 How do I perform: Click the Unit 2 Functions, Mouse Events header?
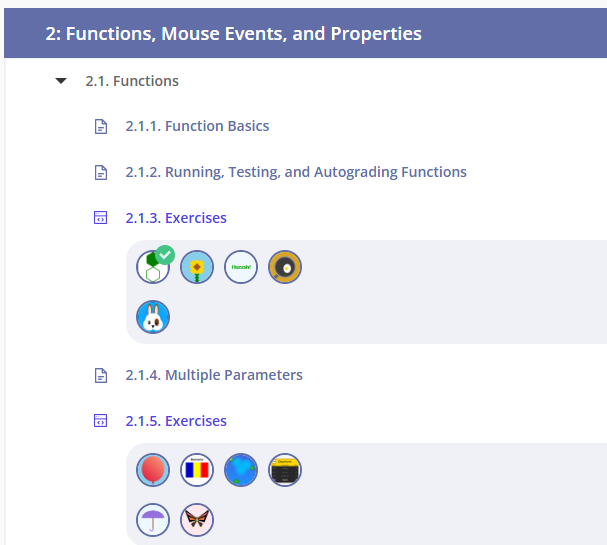click(x=234, y=34)
